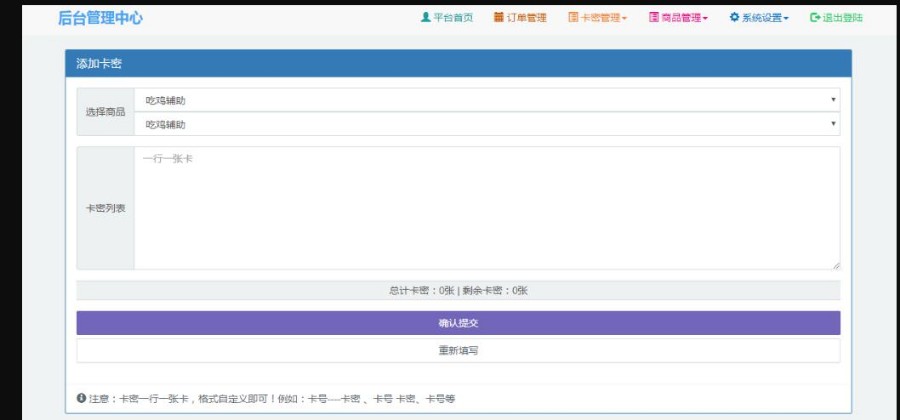
Task: Open the first 吃鸡辅助 product dropdown
Action: [487, 100]
